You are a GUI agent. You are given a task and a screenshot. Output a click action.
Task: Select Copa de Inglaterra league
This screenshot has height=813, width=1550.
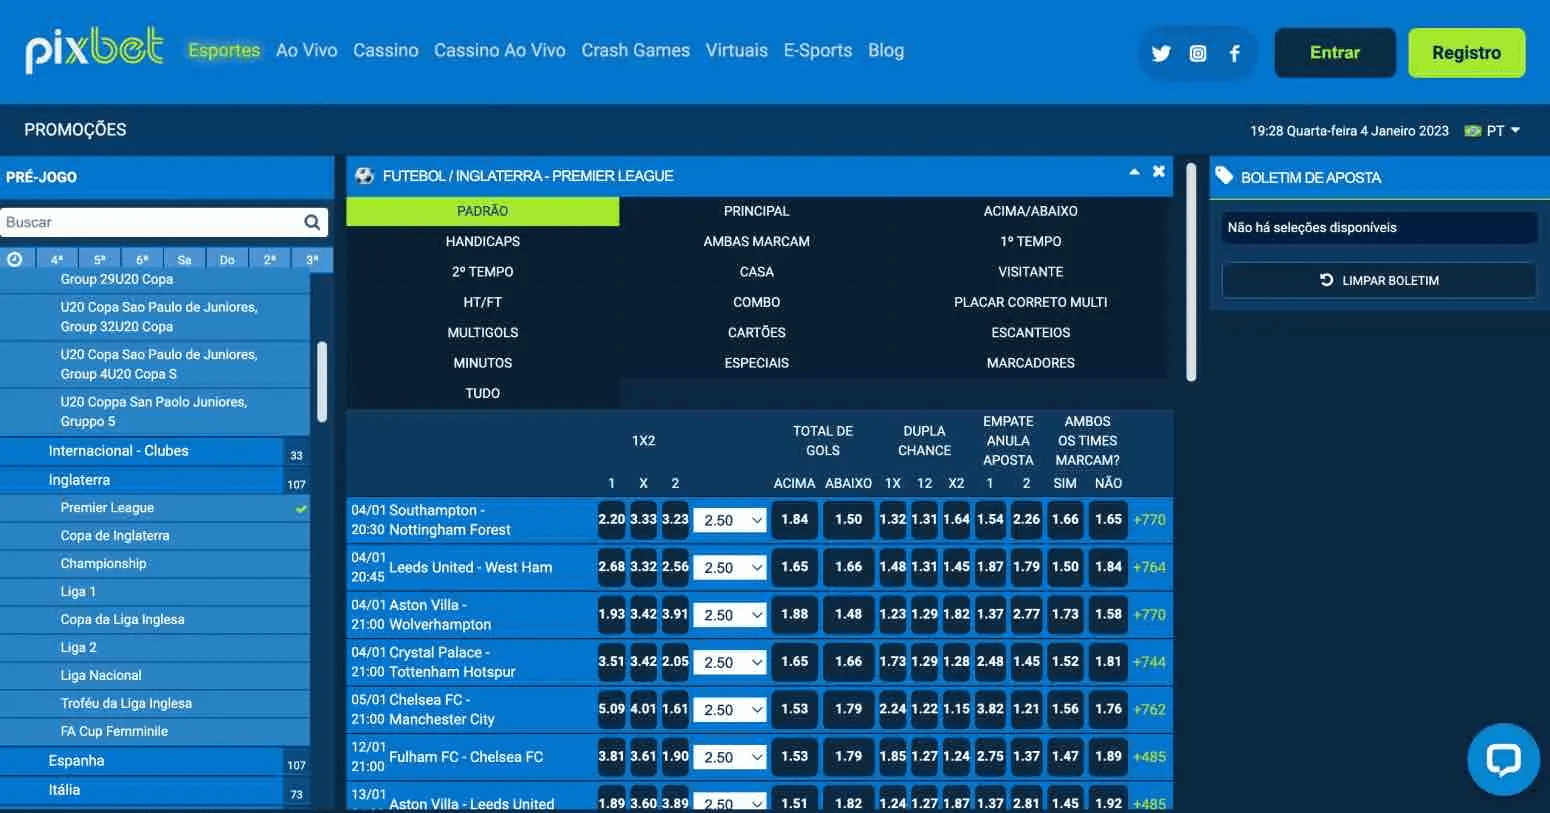(155, 536)
